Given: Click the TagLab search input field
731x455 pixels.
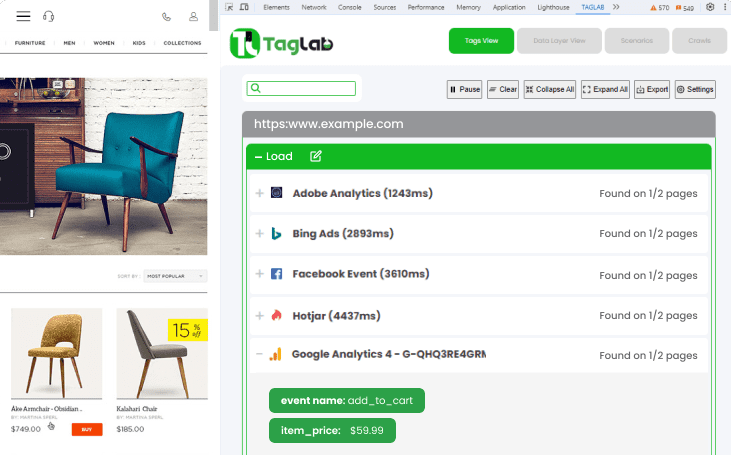Looking at the screenshot, I should (x=301, y=88).
